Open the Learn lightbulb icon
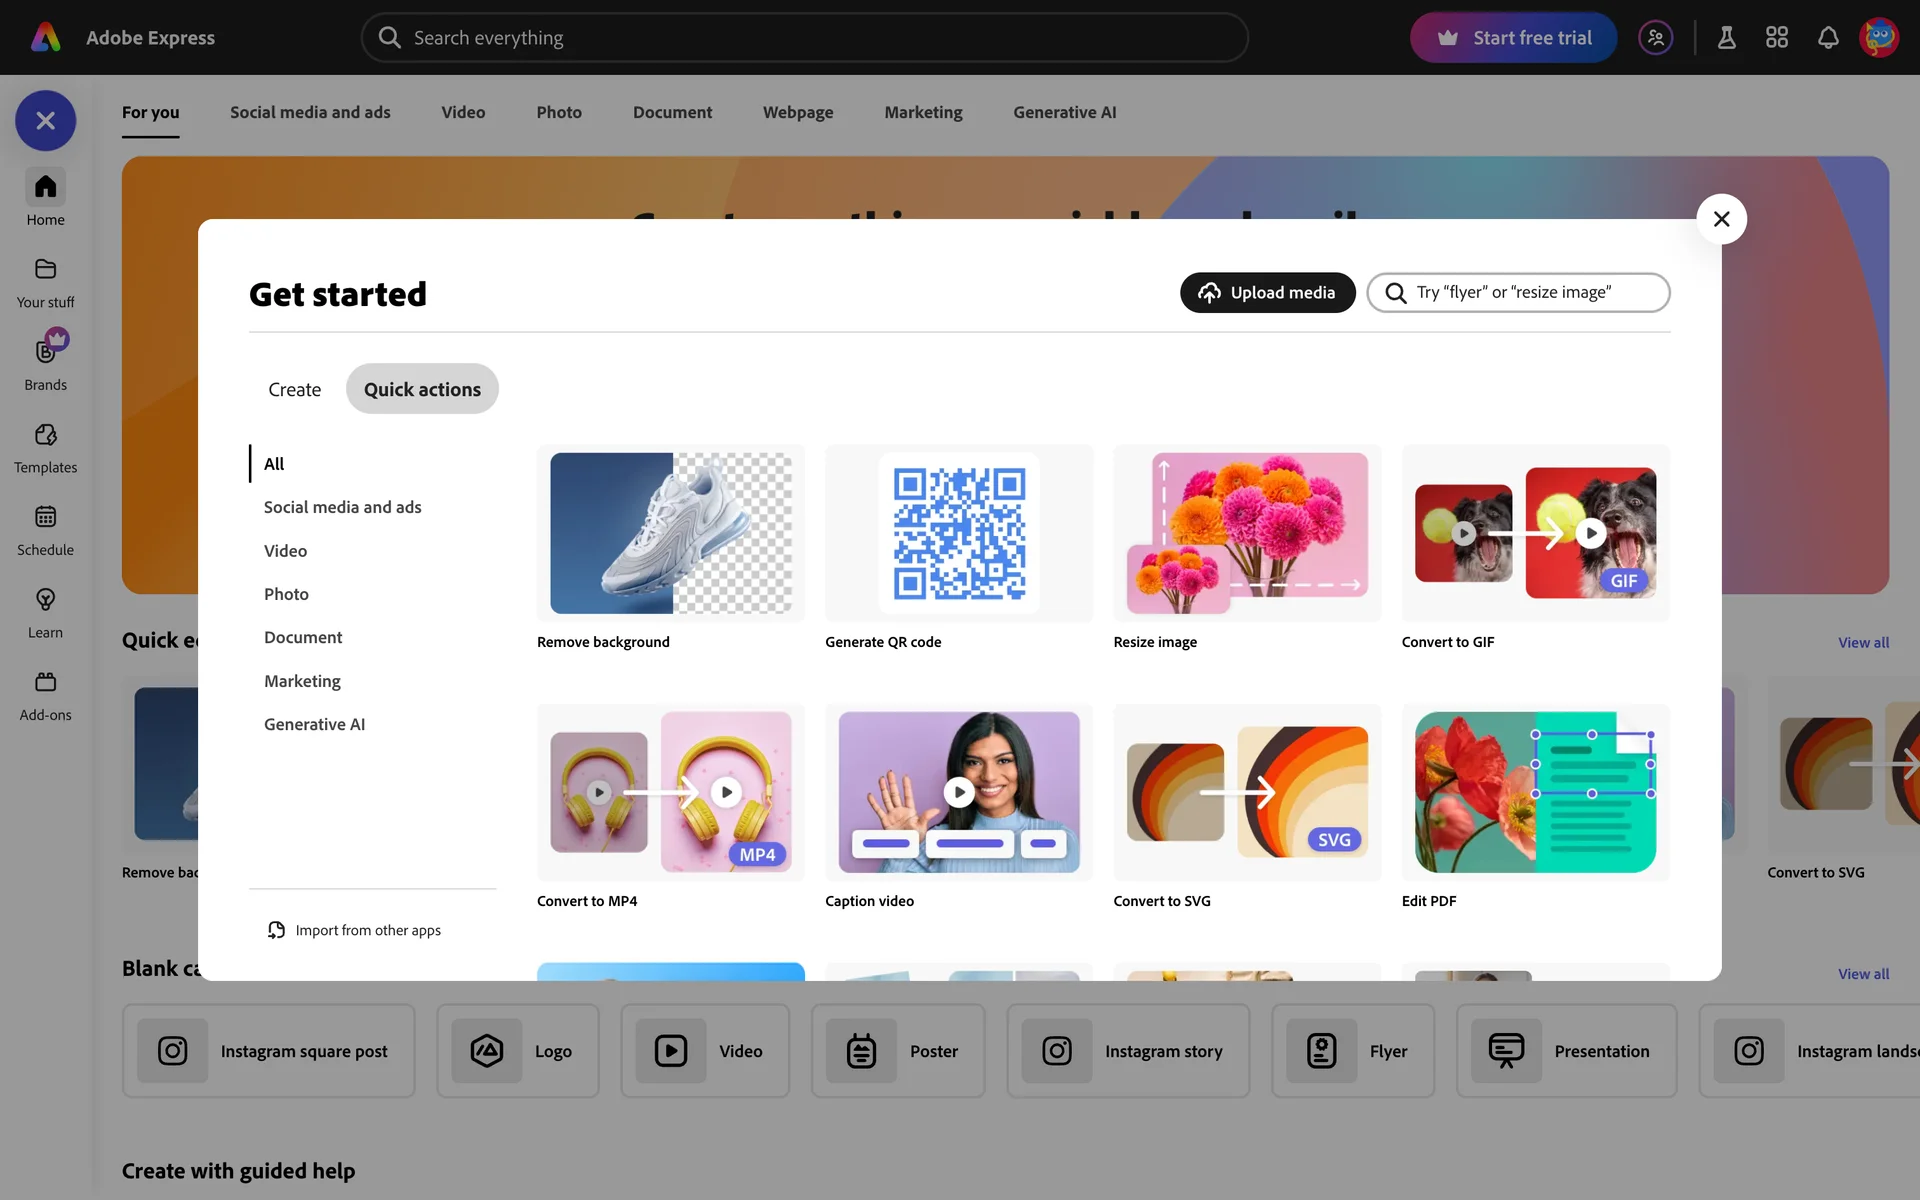 pyautogui.click(x=45, y=600)
